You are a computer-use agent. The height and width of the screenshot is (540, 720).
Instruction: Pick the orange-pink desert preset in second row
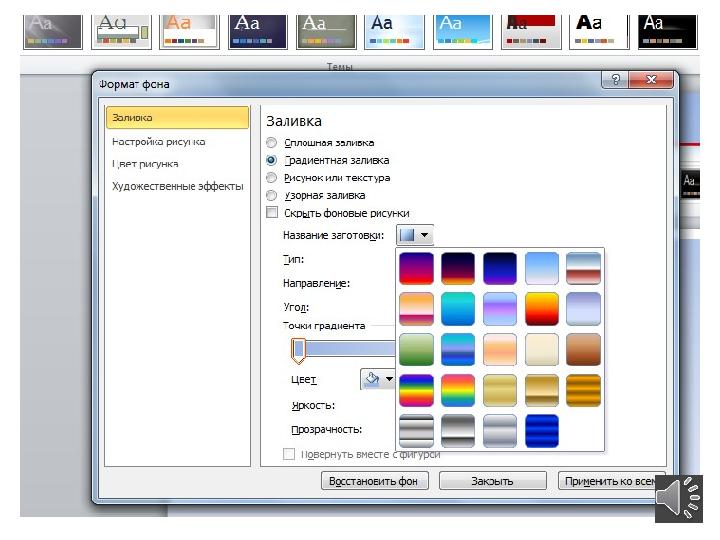[416, 309]
